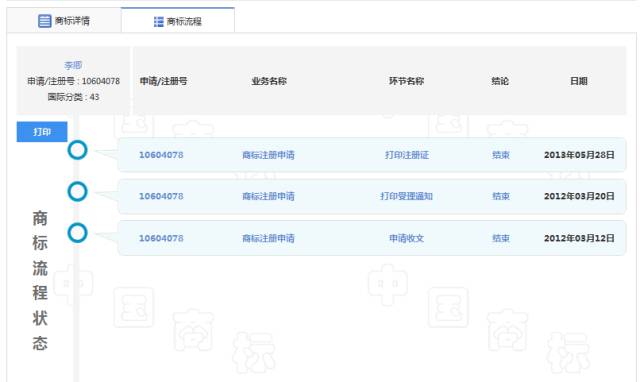Screen dimensions: 640x382
Task: Click the 打印 button
Action: point(42,132)
